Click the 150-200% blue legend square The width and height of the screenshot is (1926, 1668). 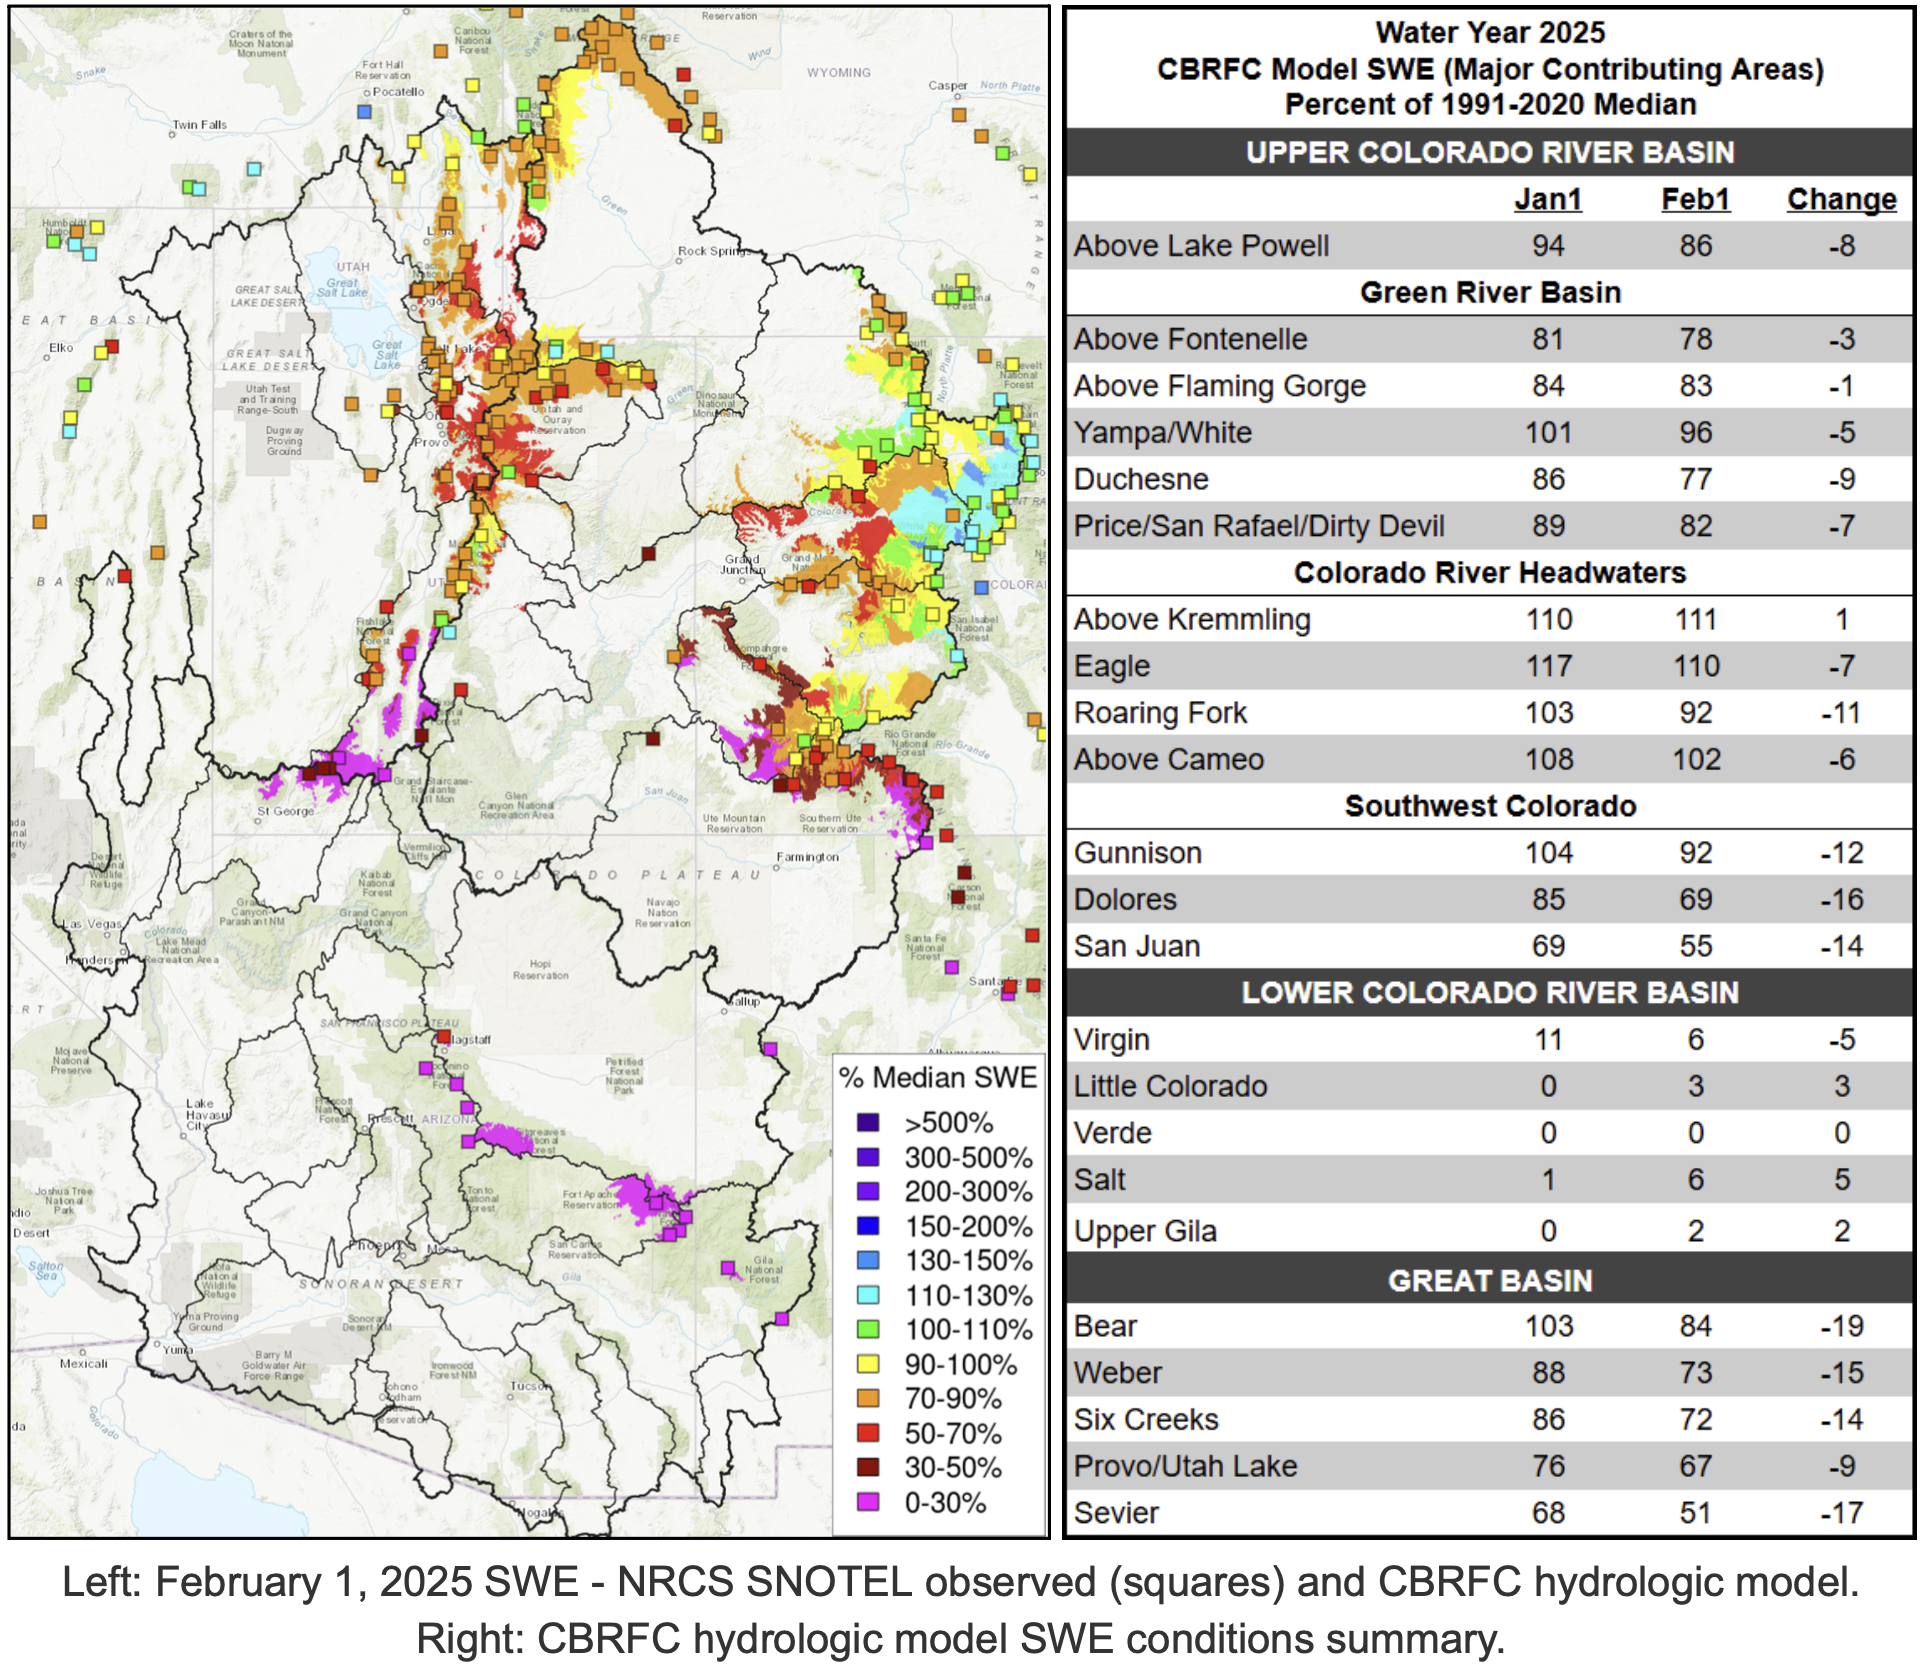click(868, 1226)
